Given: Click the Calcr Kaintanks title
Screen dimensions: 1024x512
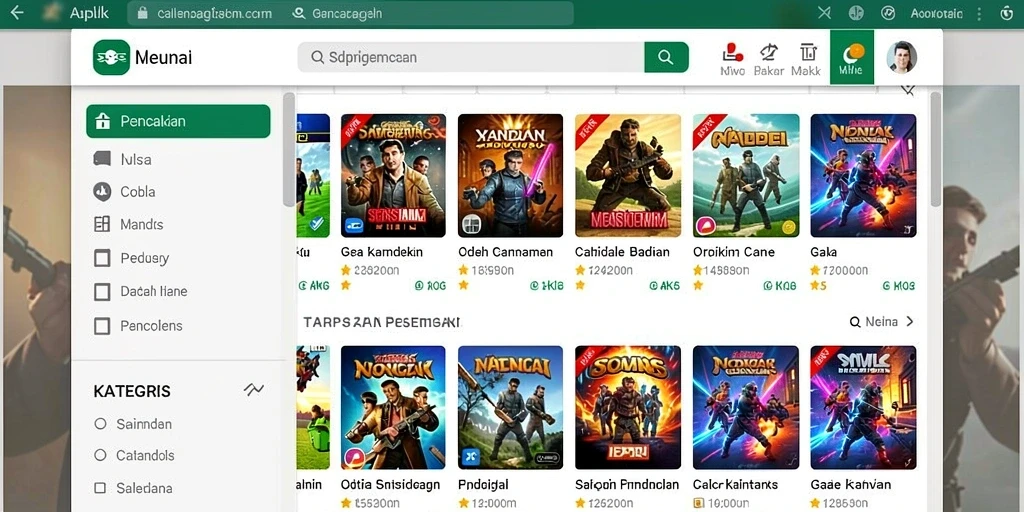Looking at the screenshot, I should pyautogui.click(x=735, y=485).
